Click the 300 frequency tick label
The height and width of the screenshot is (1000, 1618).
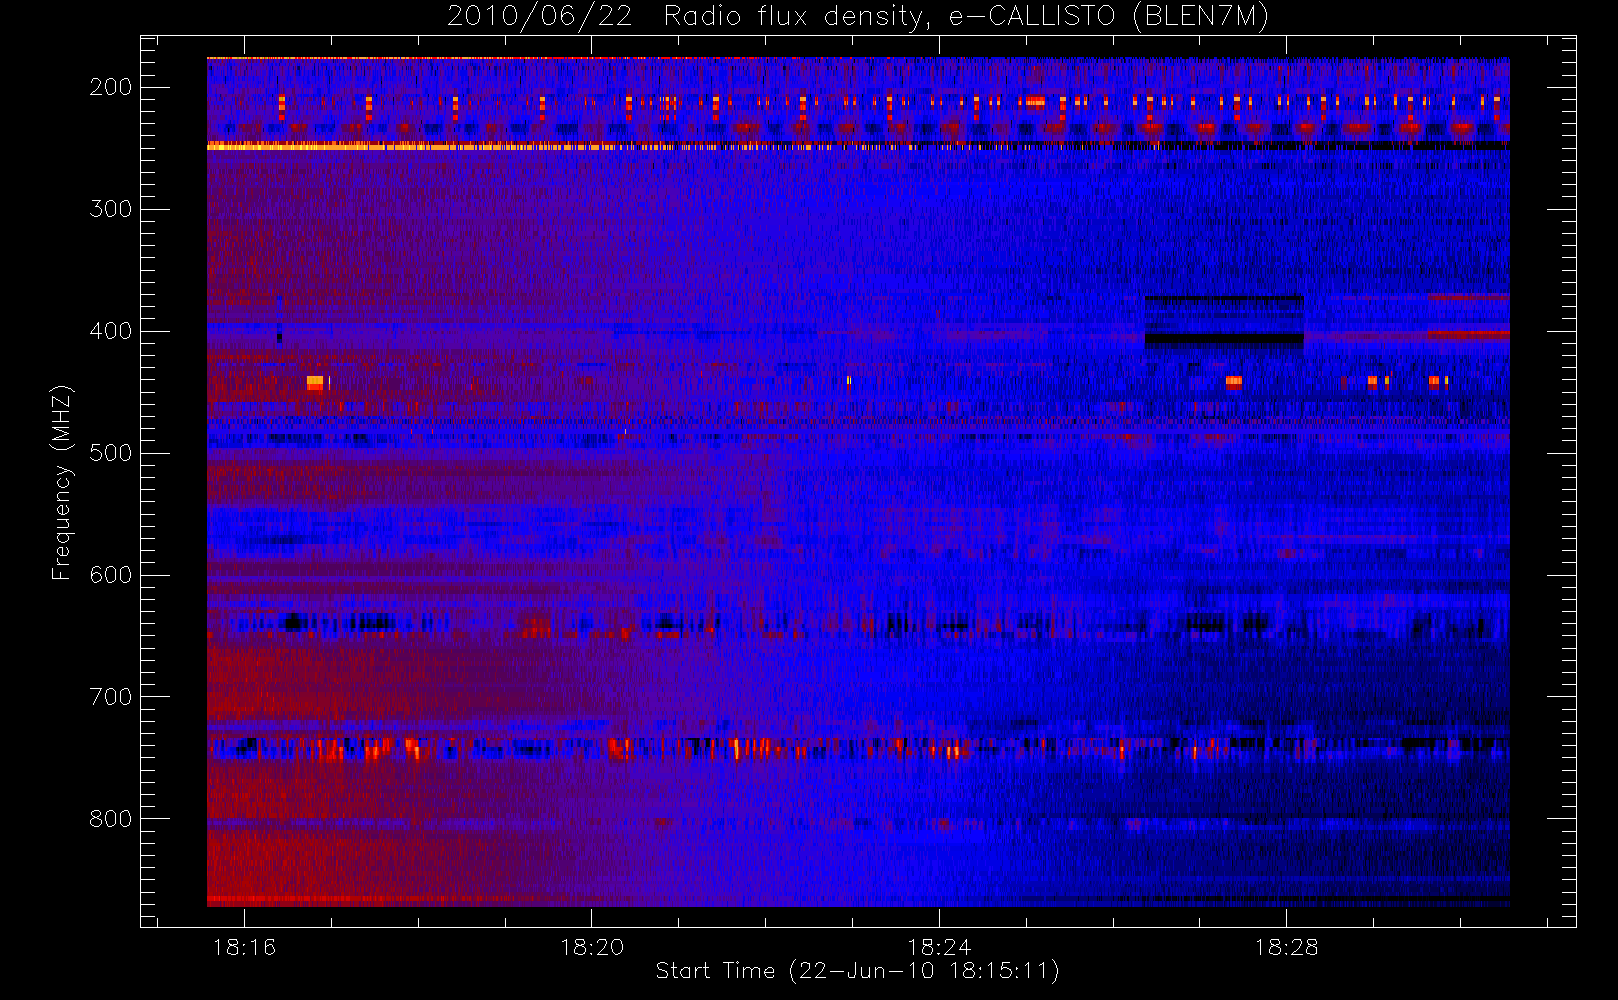click(x=111, y=209)
